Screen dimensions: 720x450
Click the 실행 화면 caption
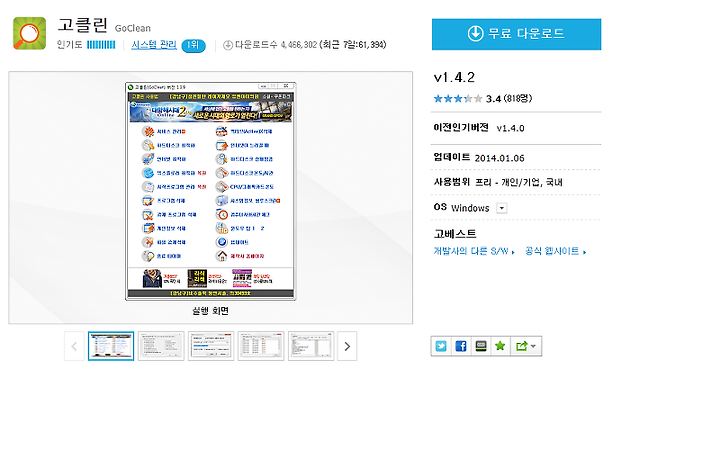coord(210,311)
